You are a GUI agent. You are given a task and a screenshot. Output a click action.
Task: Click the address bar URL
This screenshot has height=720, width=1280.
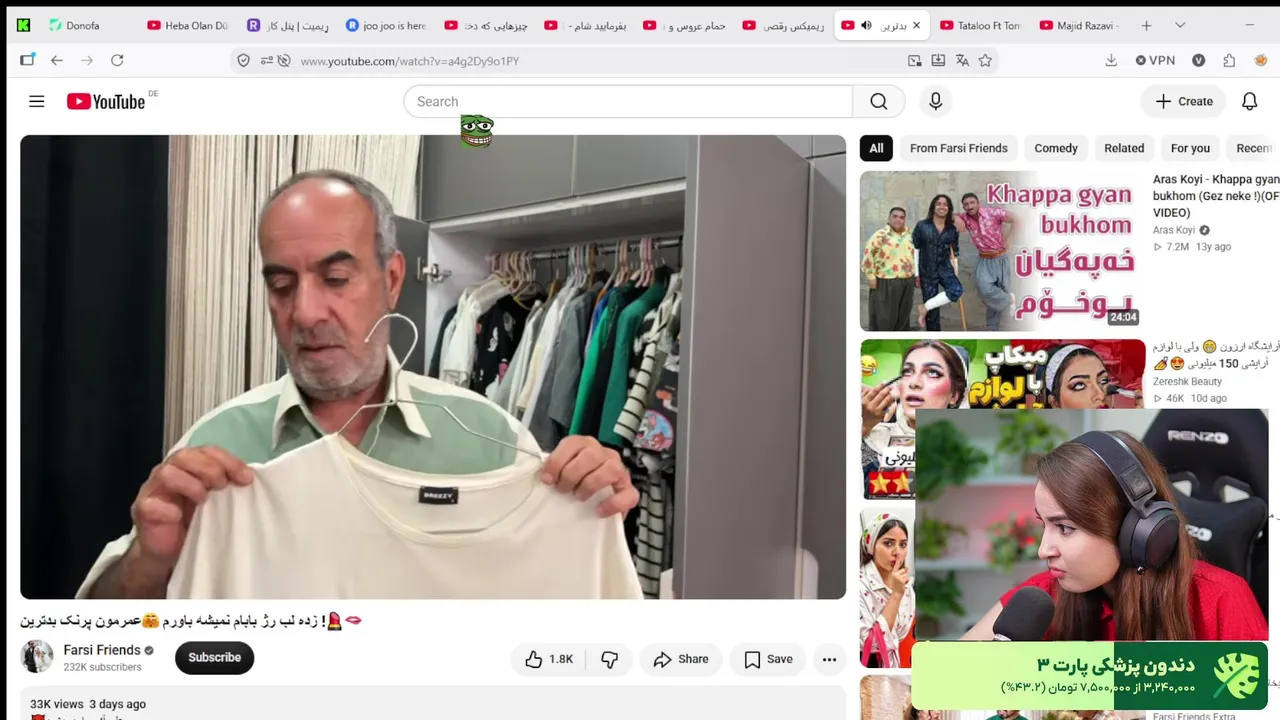(x=409, y=61)
